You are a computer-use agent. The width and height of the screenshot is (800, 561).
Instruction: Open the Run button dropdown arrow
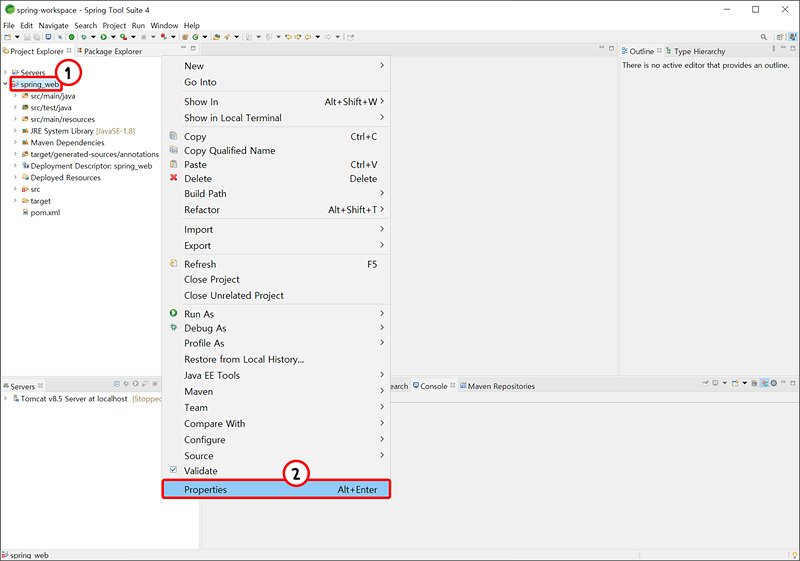pyautogui.click(x=113, y=37)
